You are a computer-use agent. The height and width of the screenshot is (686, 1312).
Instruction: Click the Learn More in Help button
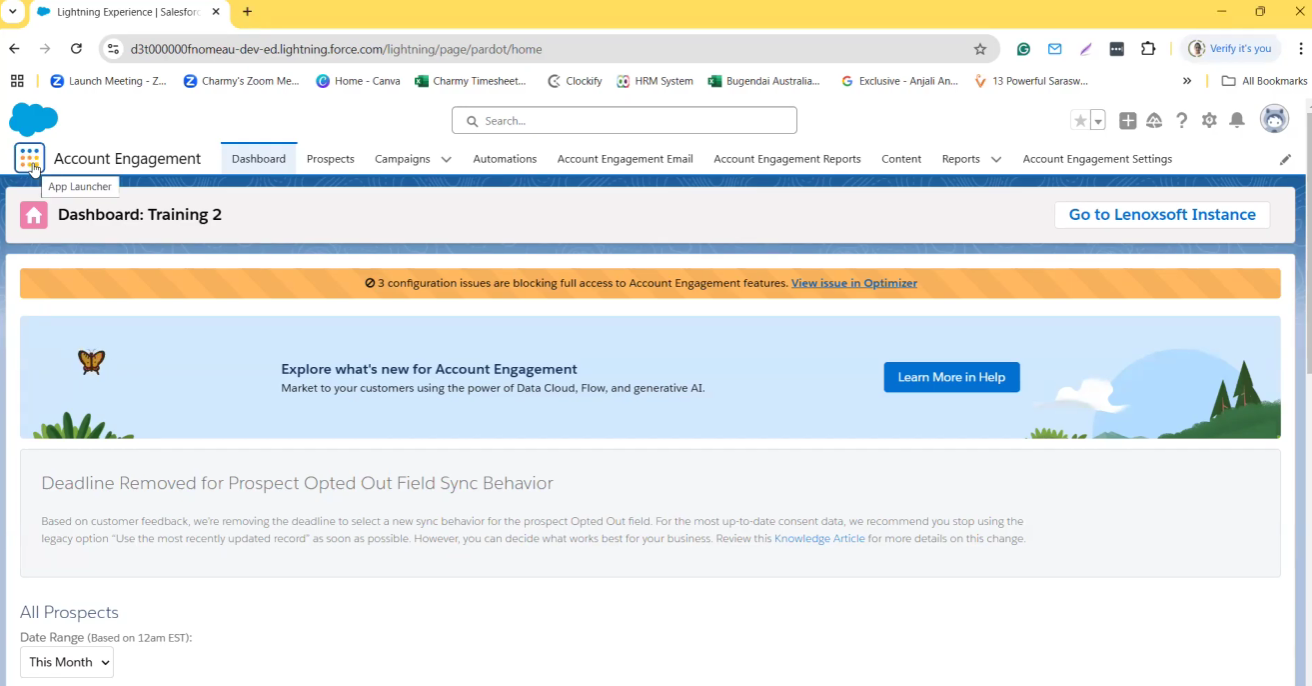(x=951, y=377)
